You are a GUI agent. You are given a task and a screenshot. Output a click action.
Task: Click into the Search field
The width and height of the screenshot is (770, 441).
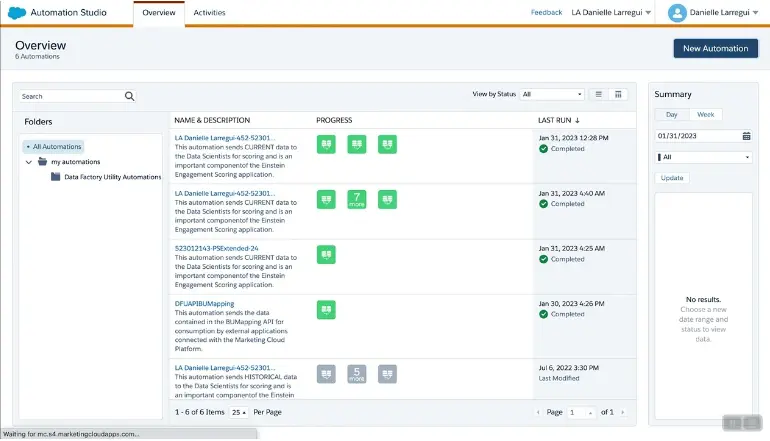[71, 96]
